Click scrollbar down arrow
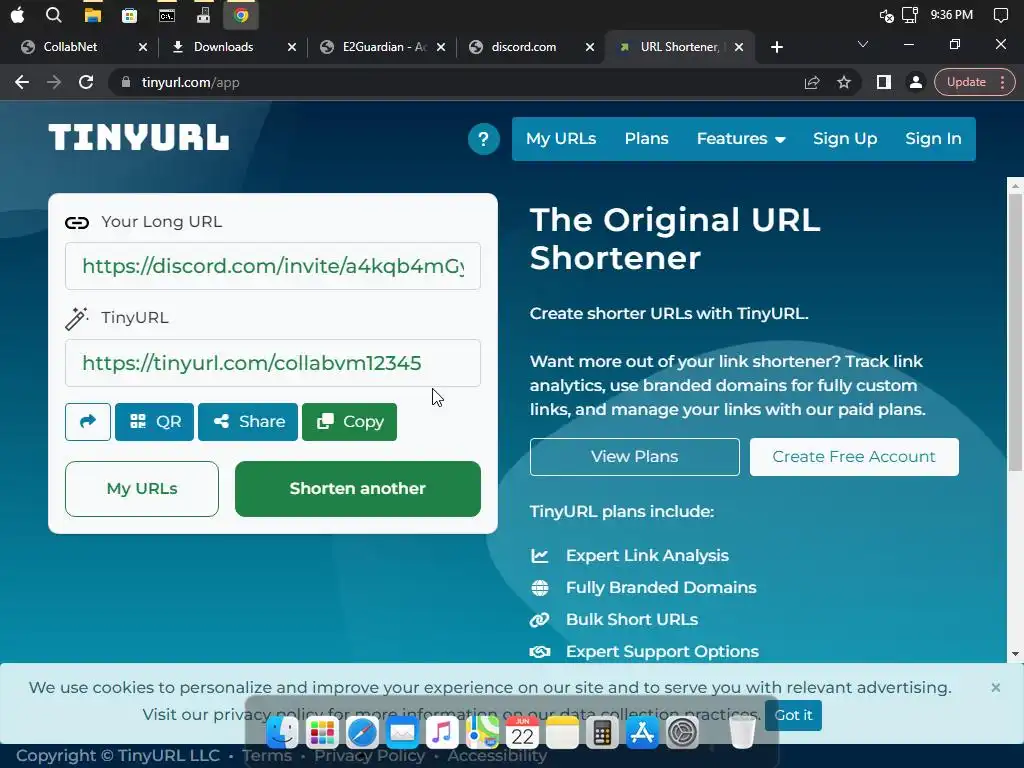 click(x=1015, y=654)
